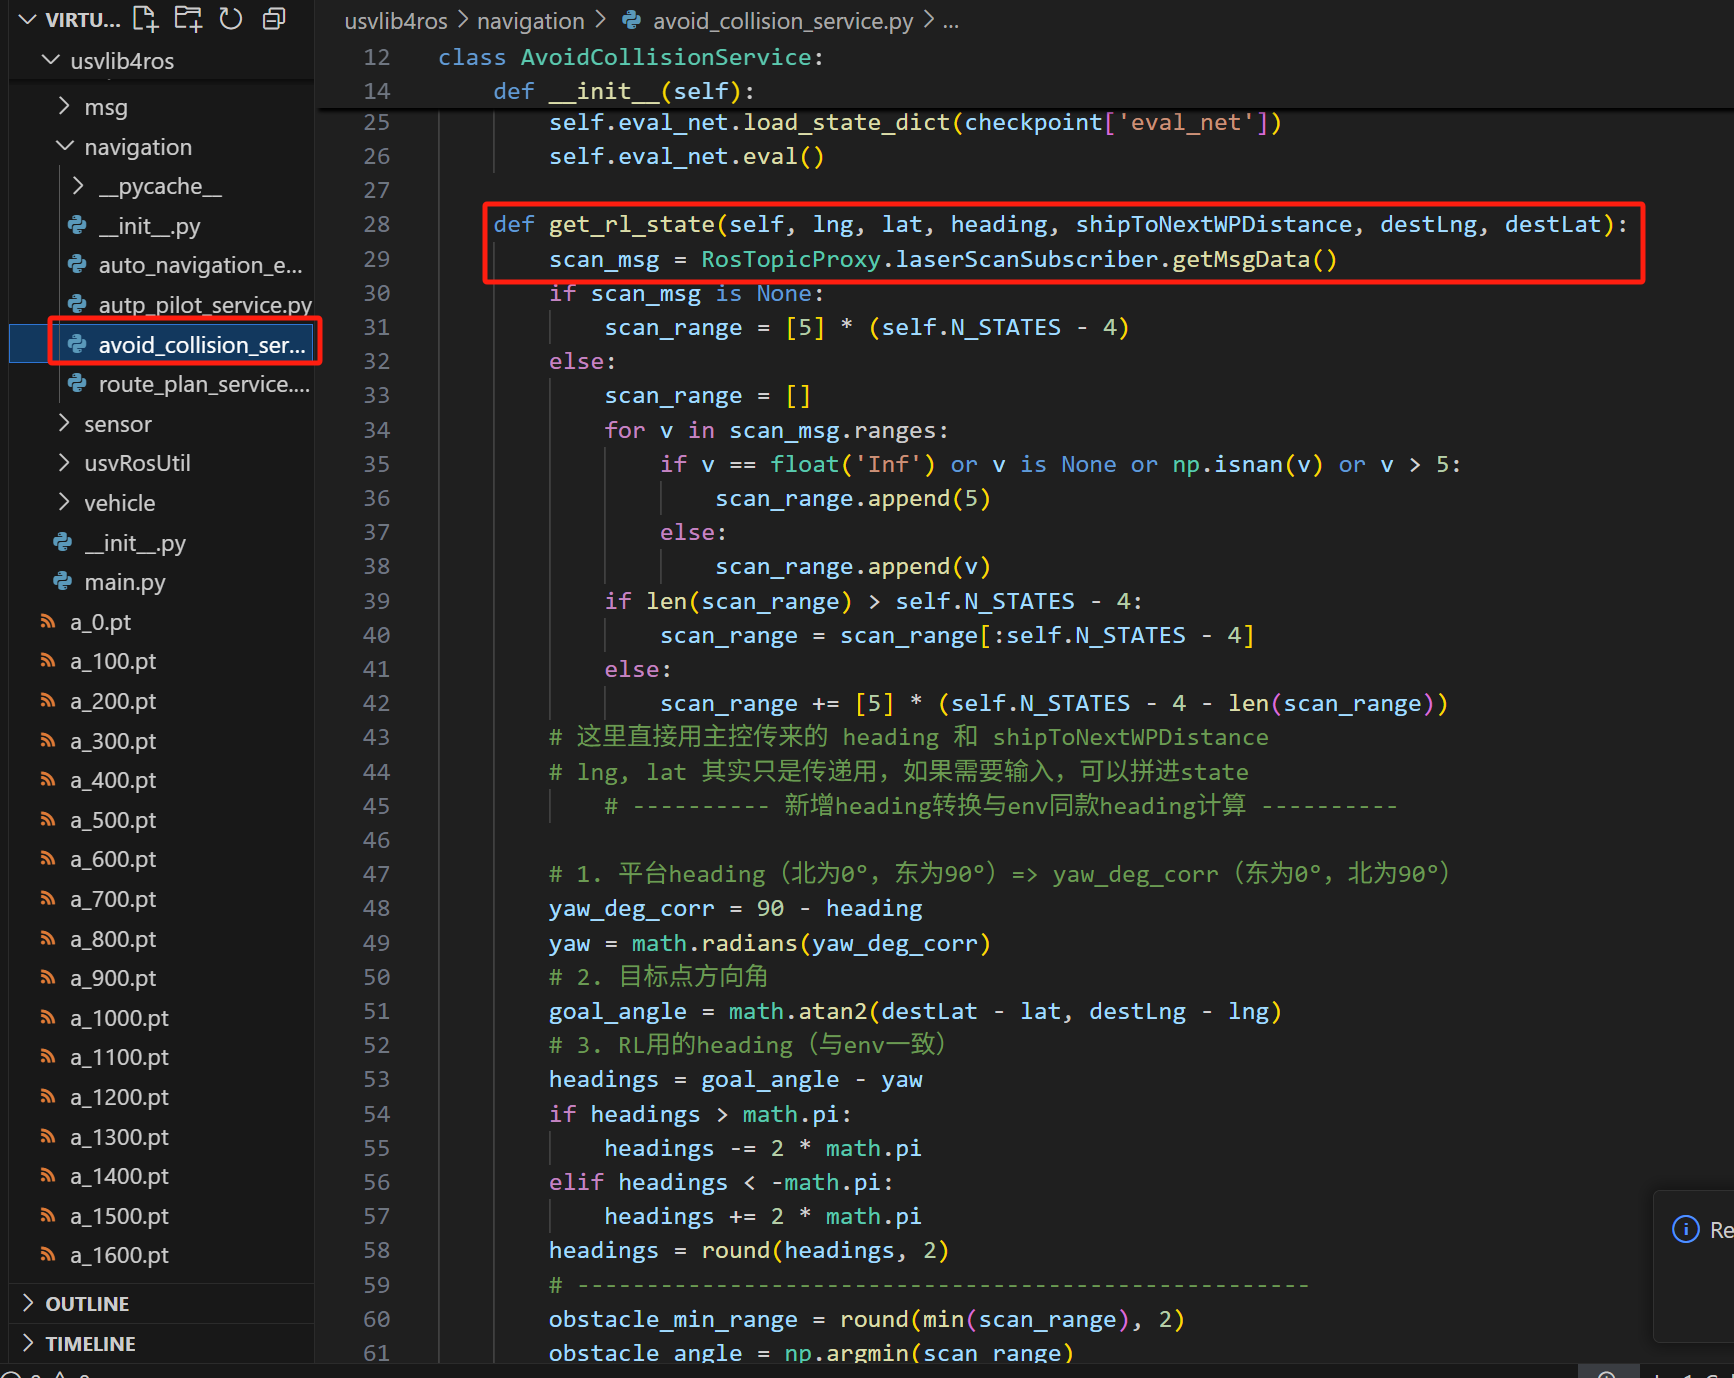
Task: Click the New Folder icon in explorer header
Action: (x=188, y=18)
